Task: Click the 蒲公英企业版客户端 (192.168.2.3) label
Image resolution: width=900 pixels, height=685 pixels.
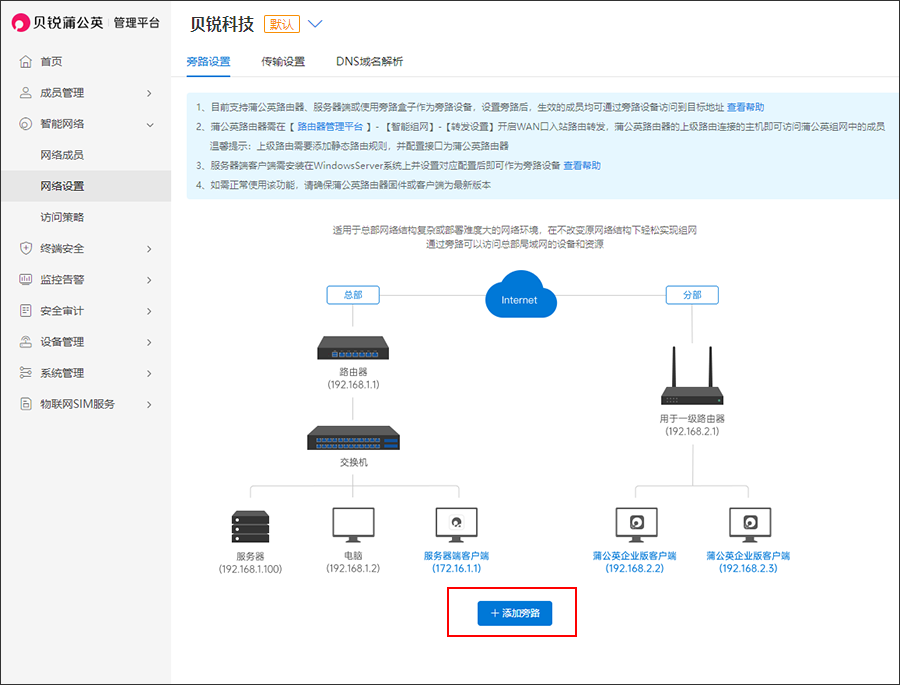Action: click(x=748, y=562)
